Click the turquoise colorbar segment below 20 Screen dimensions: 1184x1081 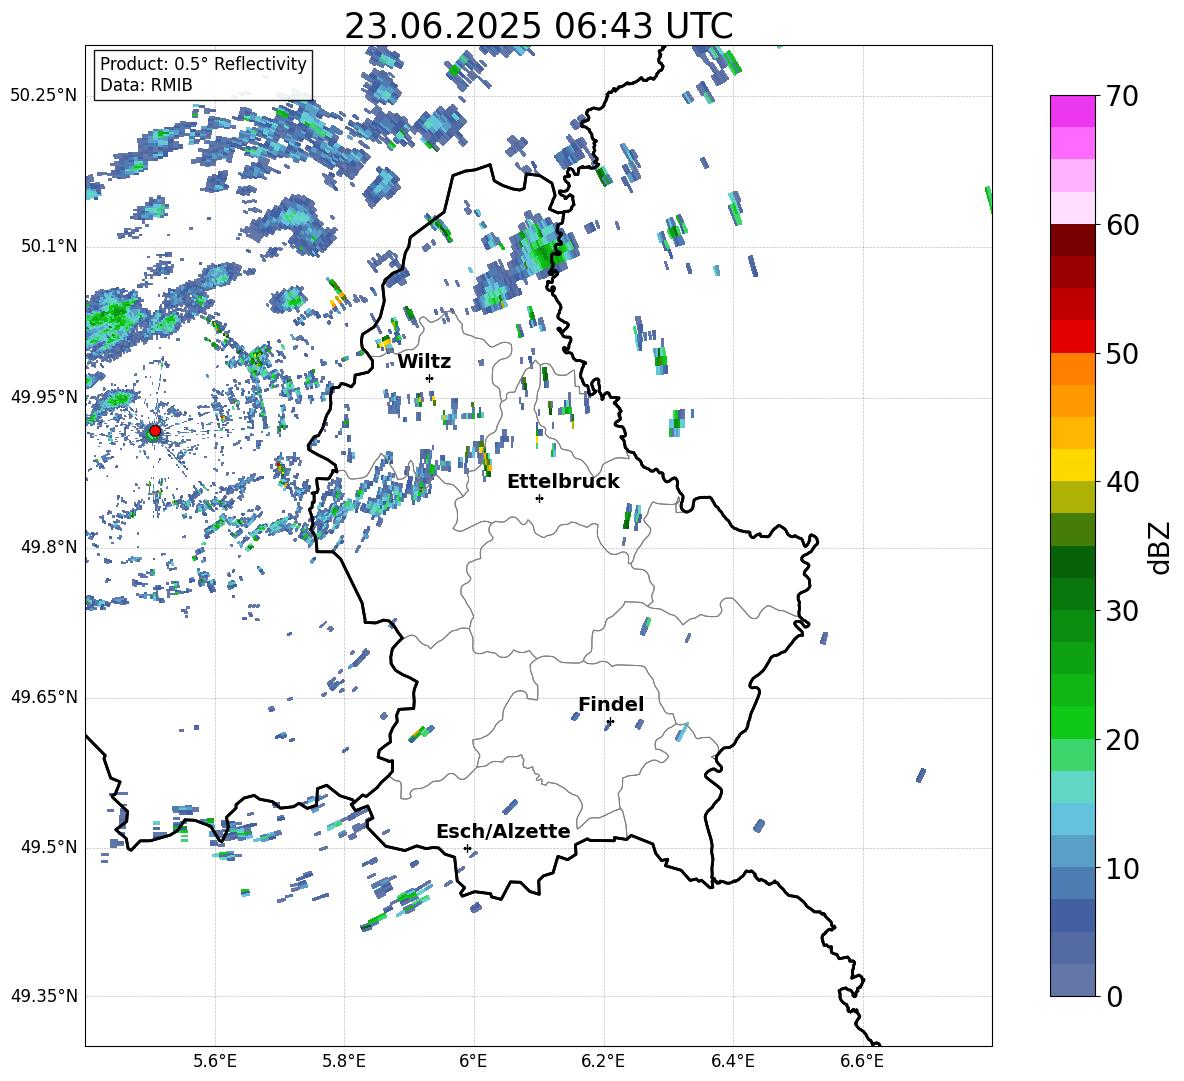pos(1072,787)
